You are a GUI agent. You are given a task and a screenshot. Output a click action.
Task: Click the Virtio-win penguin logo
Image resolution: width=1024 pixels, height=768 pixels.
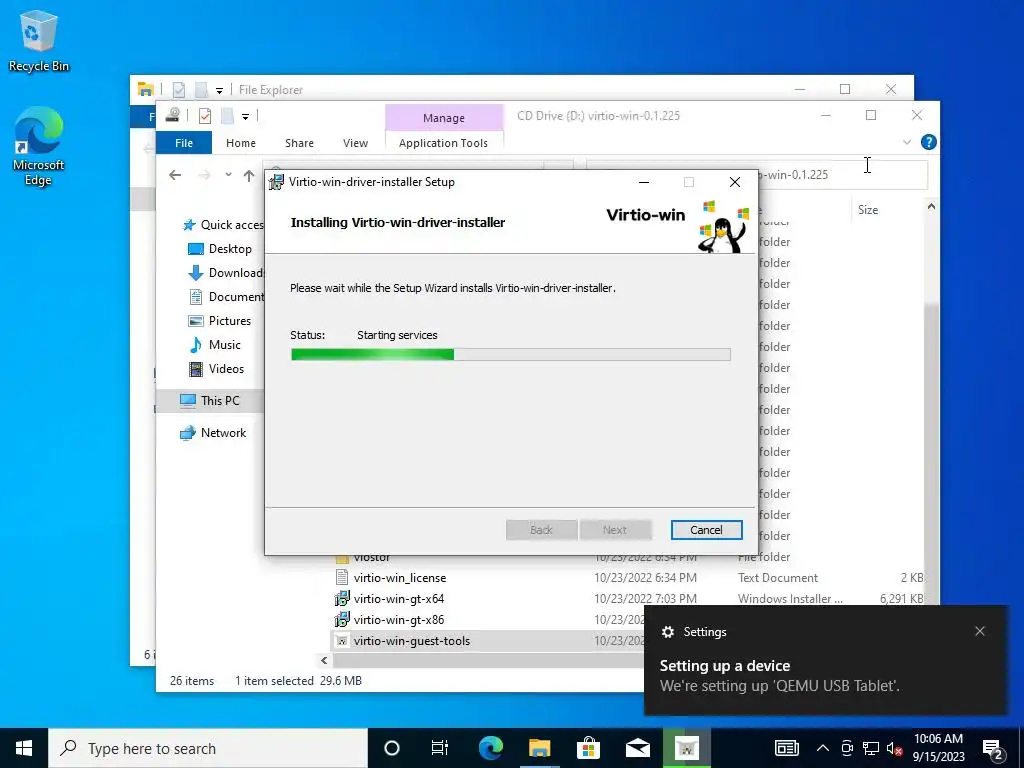point(723,227)
